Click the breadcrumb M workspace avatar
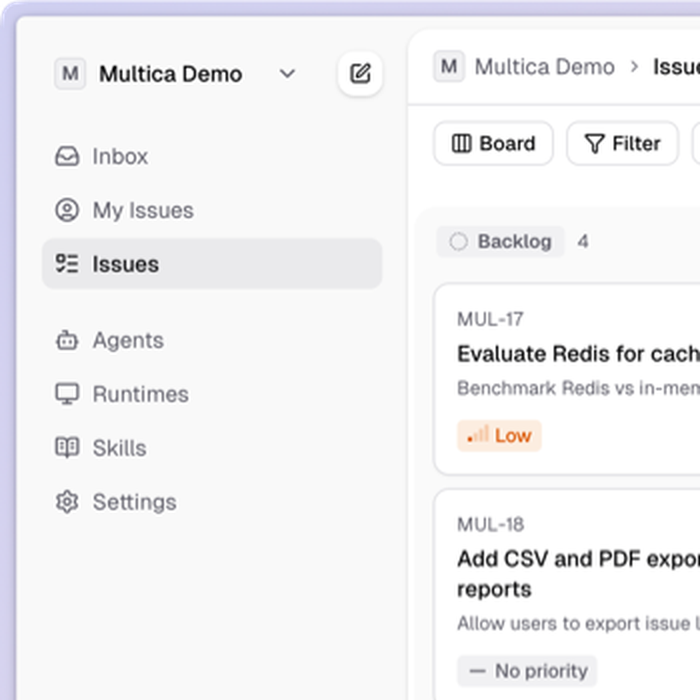 (x=449, y=67)
